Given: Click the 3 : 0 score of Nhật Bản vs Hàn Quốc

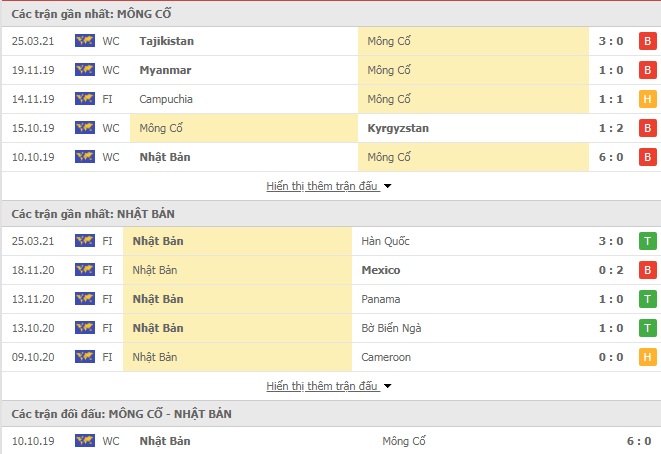Looking at the screenshot, I should point(611,241).
